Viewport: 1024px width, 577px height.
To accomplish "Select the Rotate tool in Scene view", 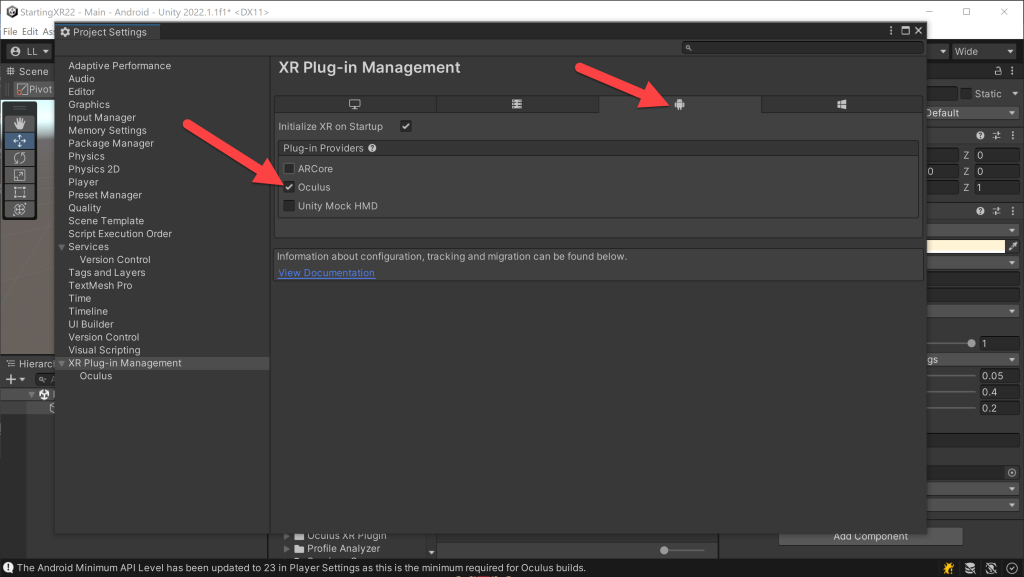I will tap(20, 157).
